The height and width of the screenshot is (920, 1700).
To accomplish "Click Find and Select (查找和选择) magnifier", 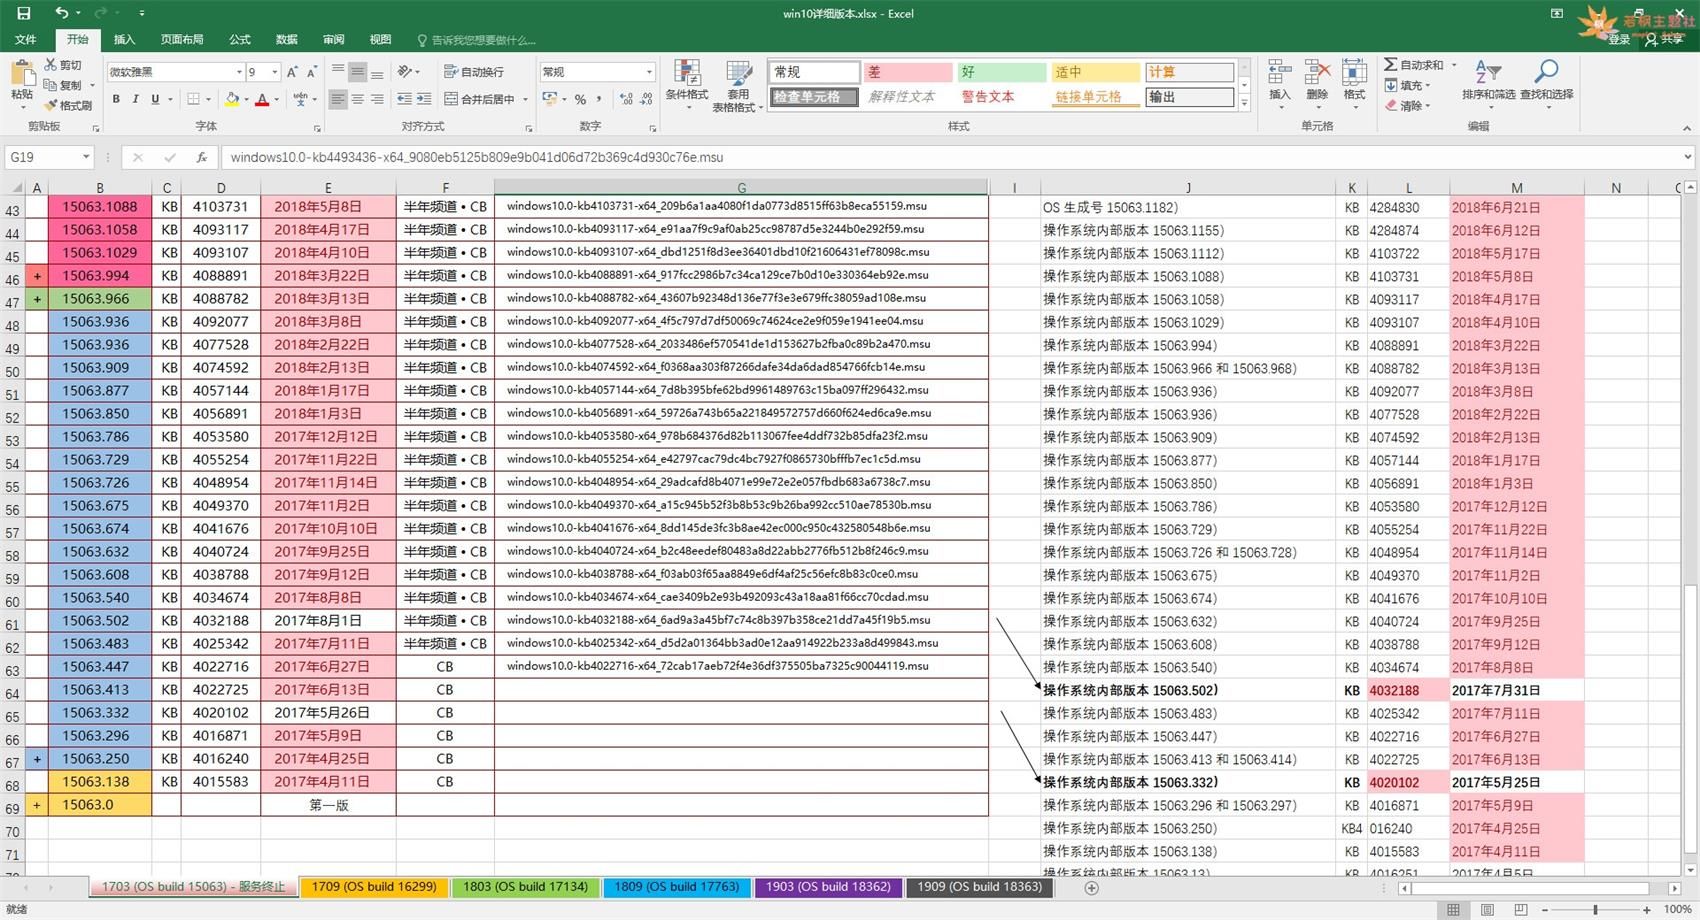I will tap(1546, 72).
